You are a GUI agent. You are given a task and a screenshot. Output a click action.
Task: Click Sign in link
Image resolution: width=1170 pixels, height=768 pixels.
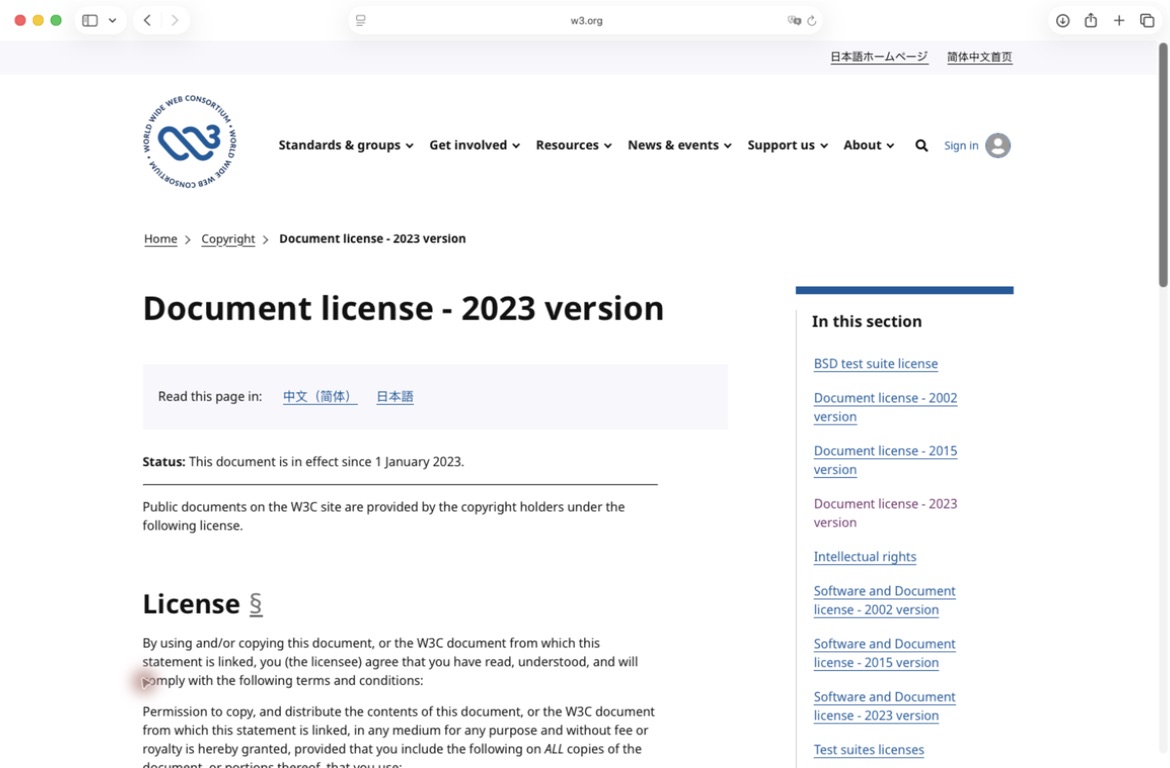tap(961, 146)
